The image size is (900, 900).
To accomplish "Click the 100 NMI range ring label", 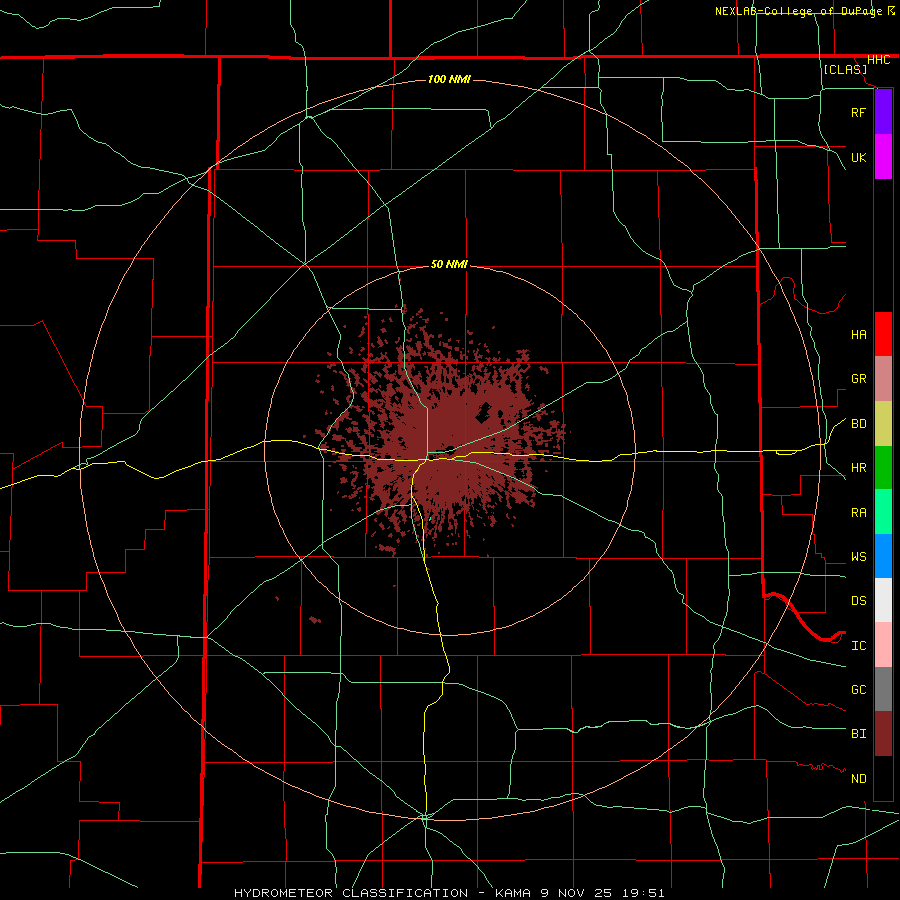I will point(449,79).
